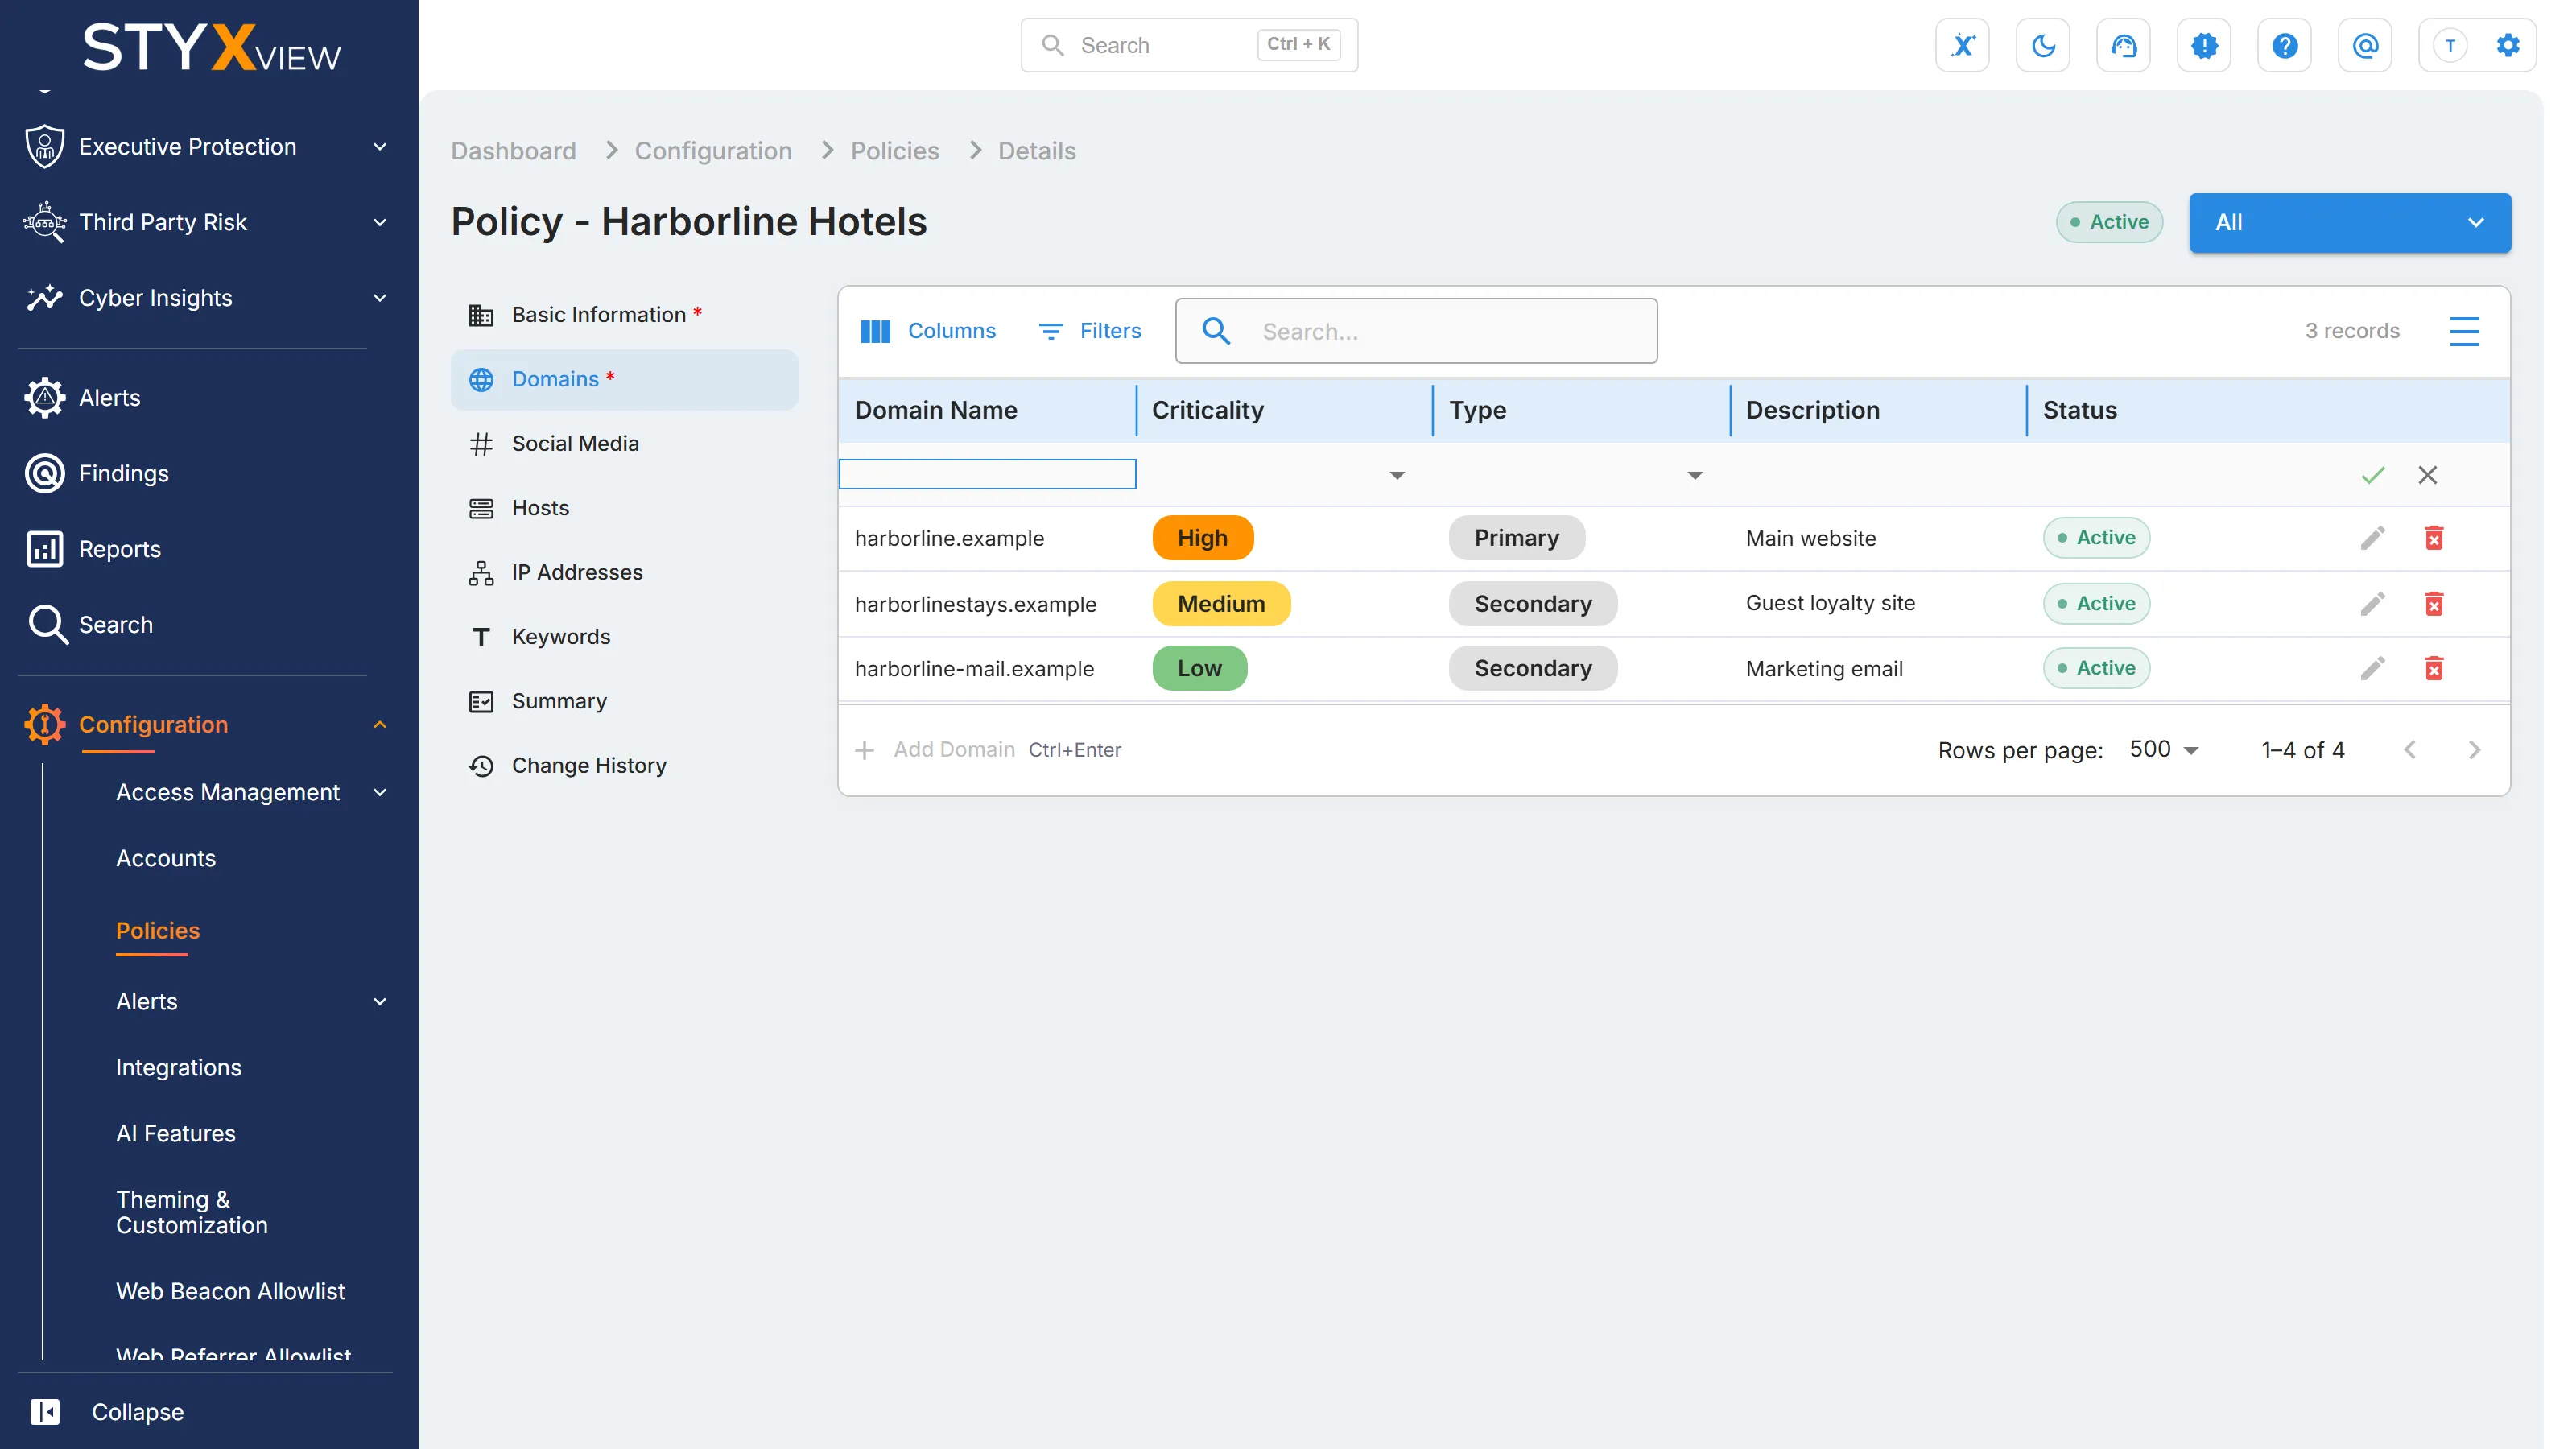The width and height of the screenshot is (2576, 1449).
Task: Focus the new Domain Name input field
Action: point(987,475)
